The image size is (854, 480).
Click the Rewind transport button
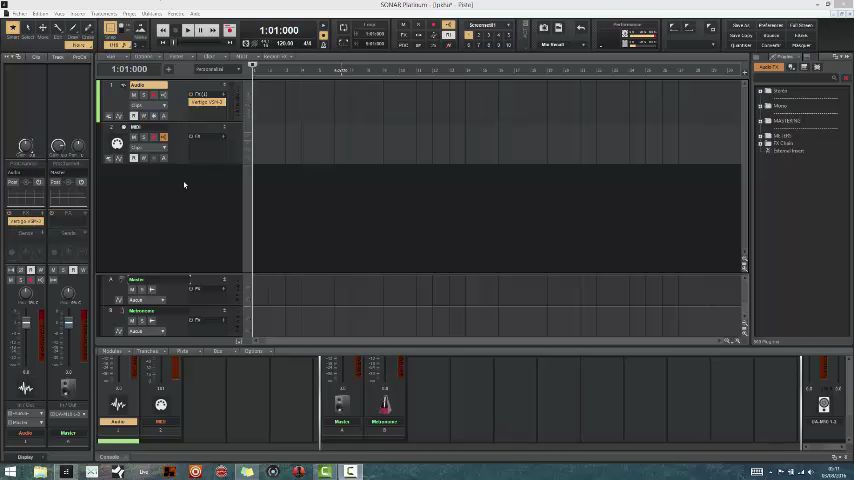(163, 31)
